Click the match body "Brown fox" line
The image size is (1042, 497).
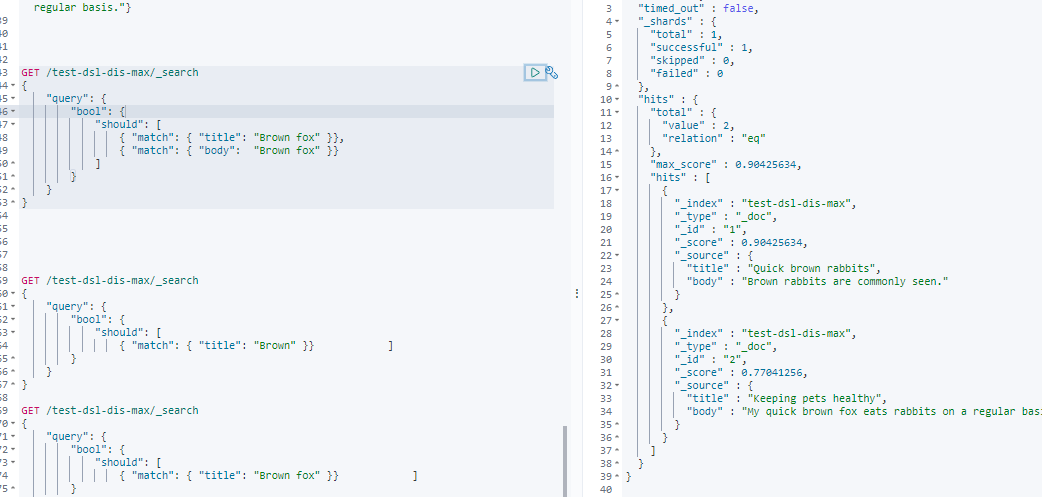tap(229, 150)
